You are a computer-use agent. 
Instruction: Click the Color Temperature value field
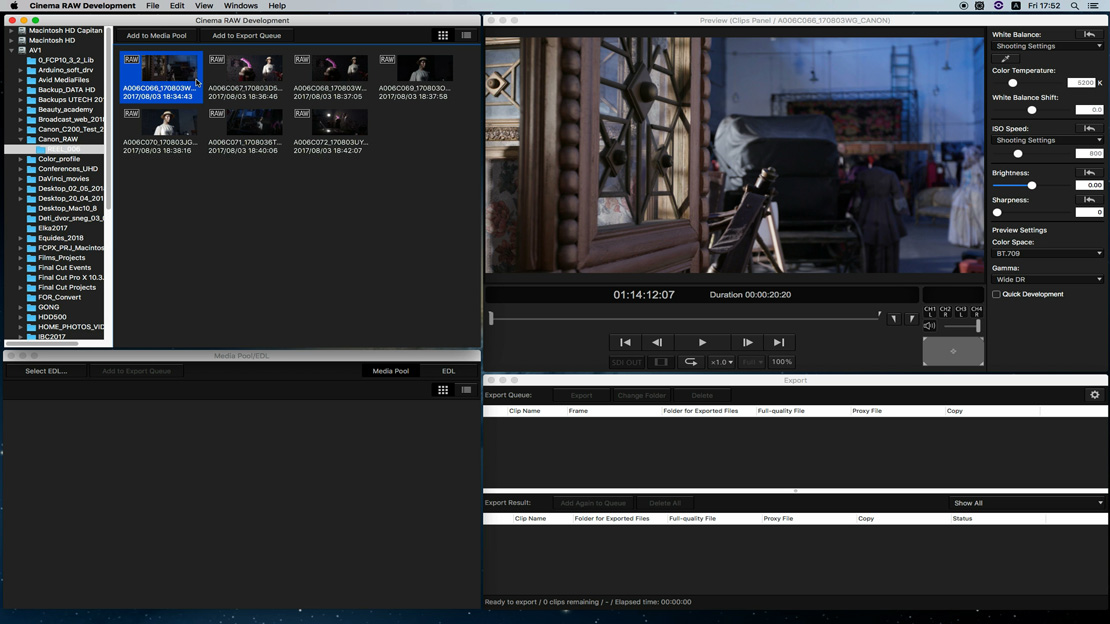tap(1081, 83)
